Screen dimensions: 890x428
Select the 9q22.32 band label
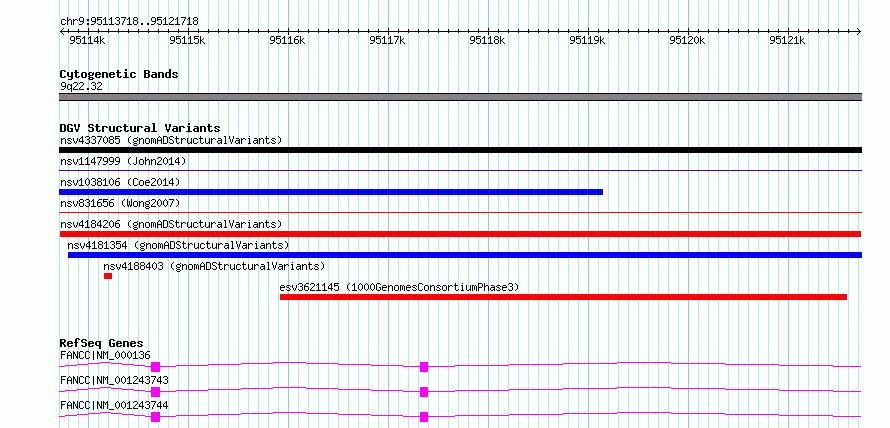point(81,87)
